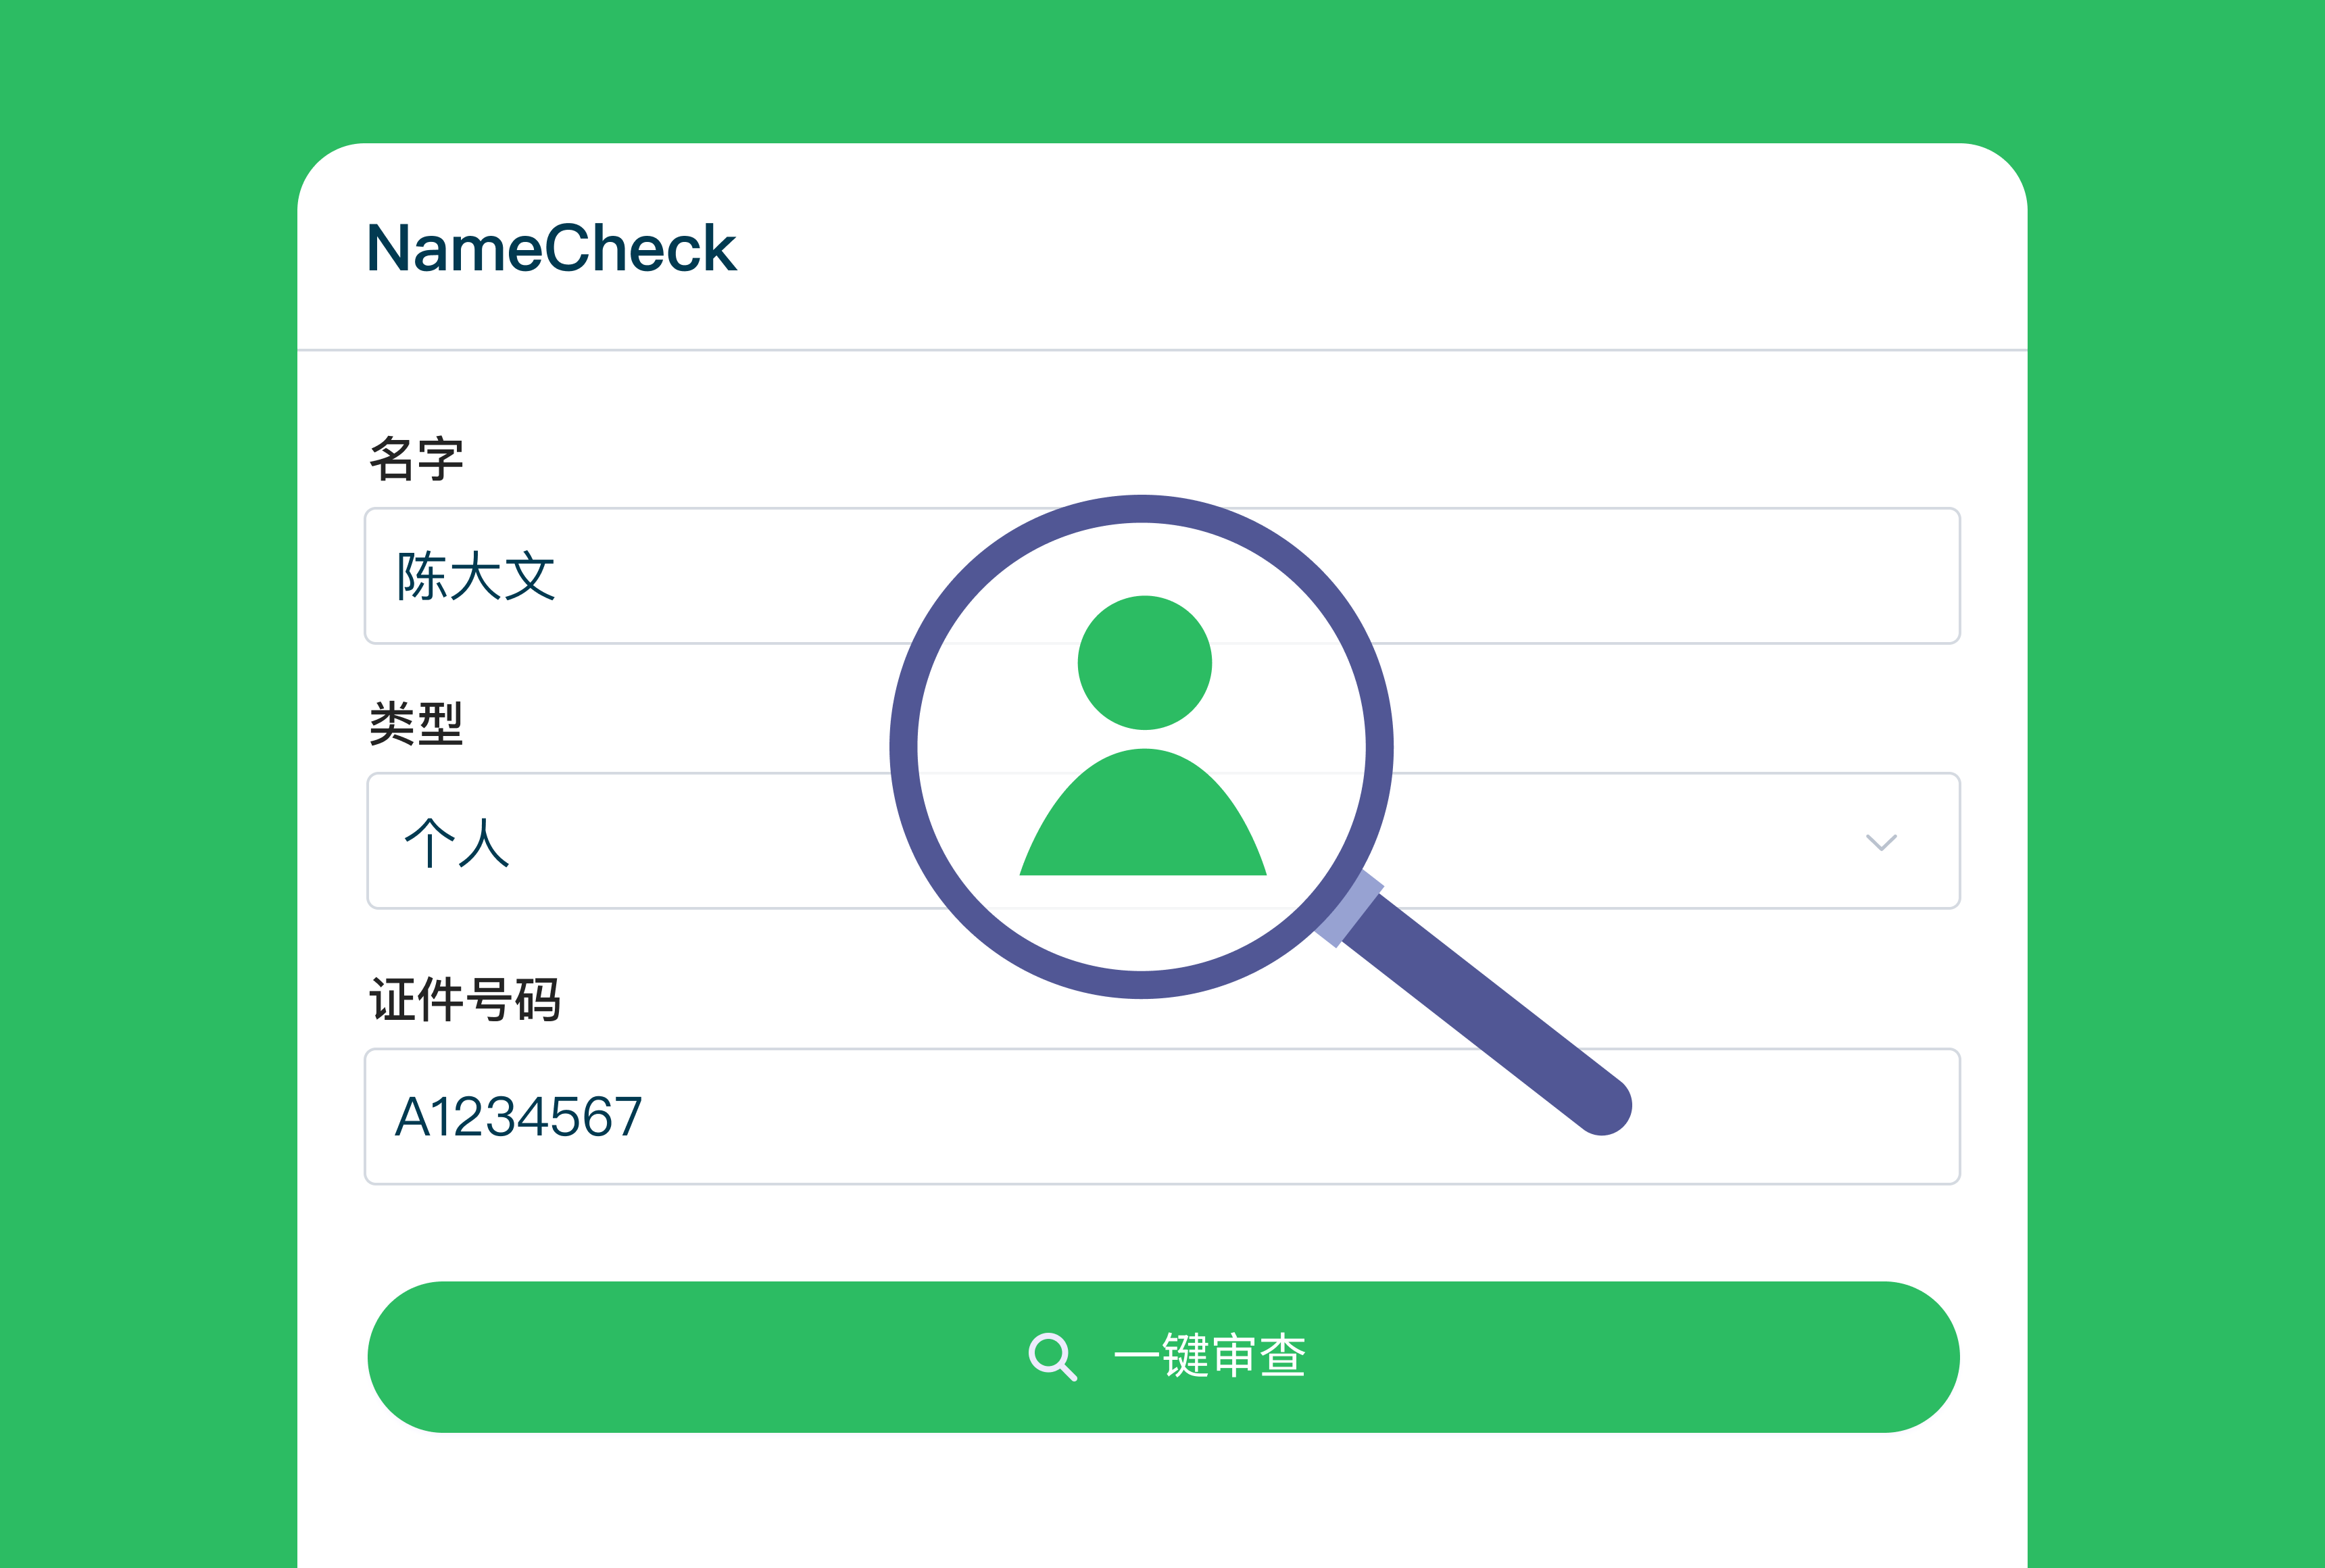This screenshot has width=2325, height=1568.
Task: Click the chevron arrow in 类型 dropdown
Action: click(1881, 842)
